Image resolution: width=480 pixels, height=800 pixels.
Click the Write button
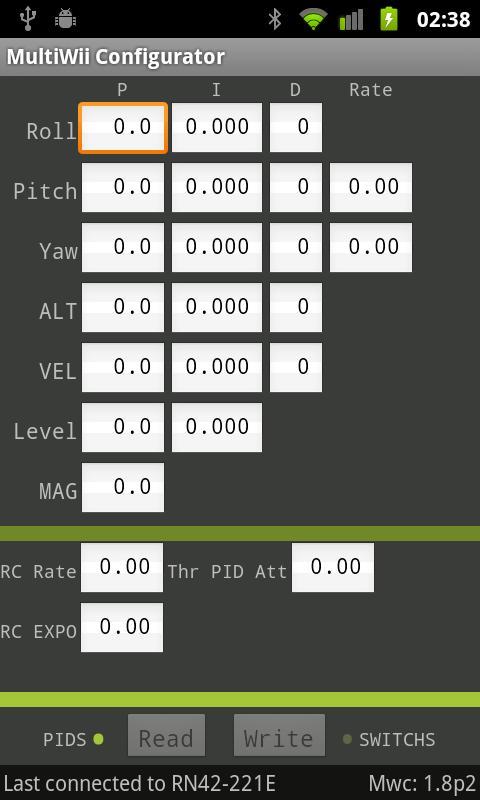[279, 735]
